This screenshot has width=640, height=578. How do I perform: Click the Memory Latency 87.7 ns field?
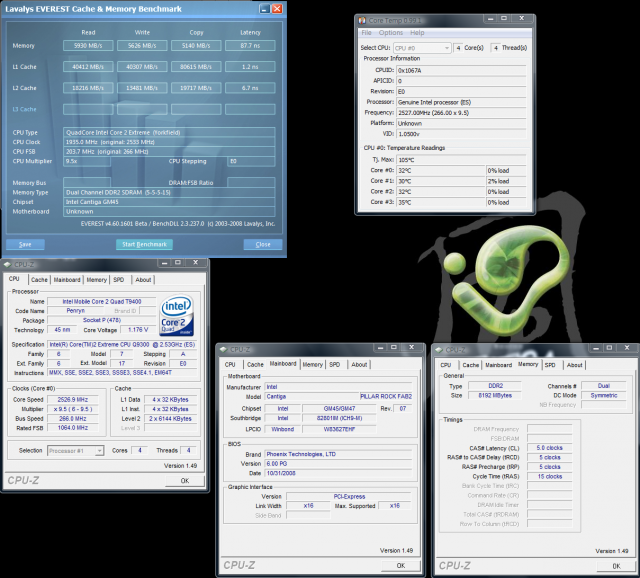click(x=250, y=46)
